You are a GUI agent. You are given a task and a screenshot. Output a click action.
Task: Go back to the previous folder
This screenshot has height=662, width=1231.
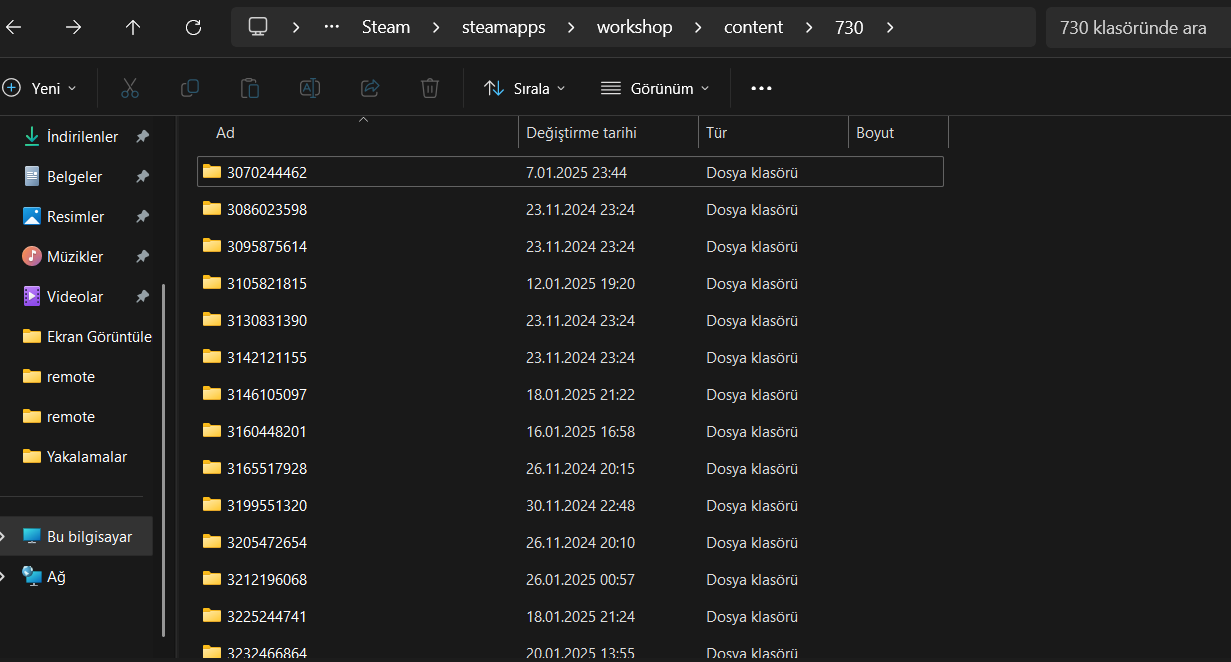13,27
